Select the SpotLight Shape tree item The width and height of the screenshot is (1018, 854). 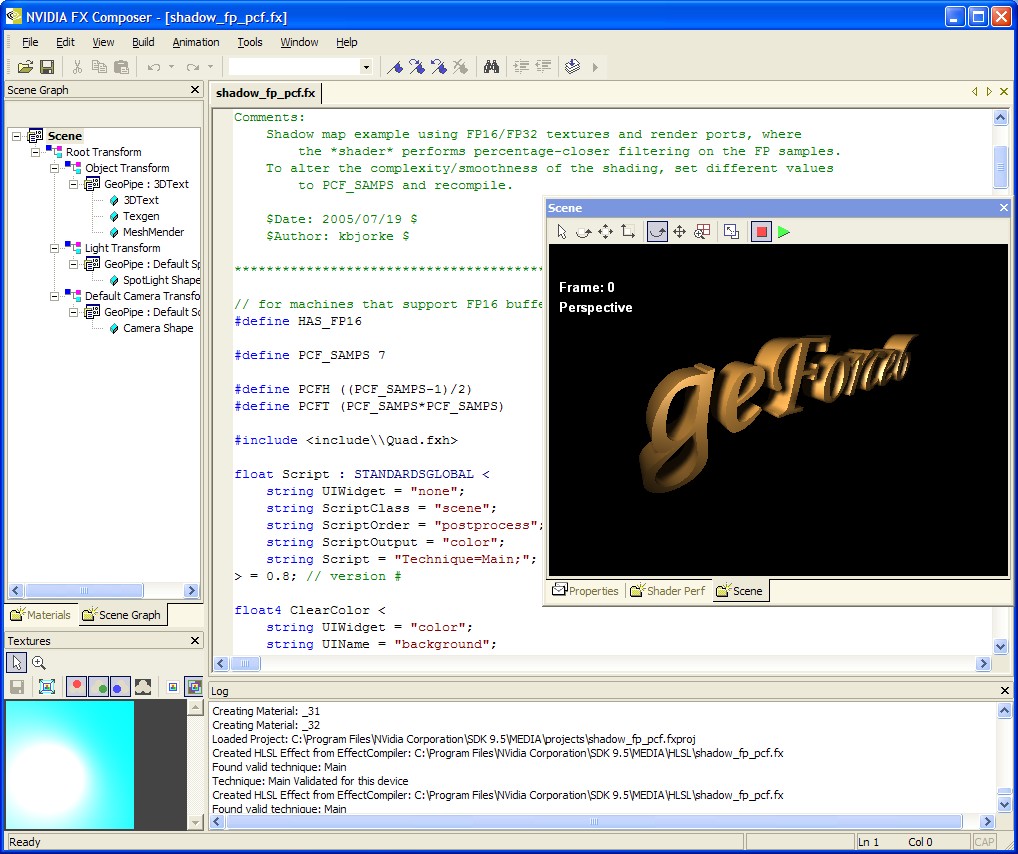(155, 280)
